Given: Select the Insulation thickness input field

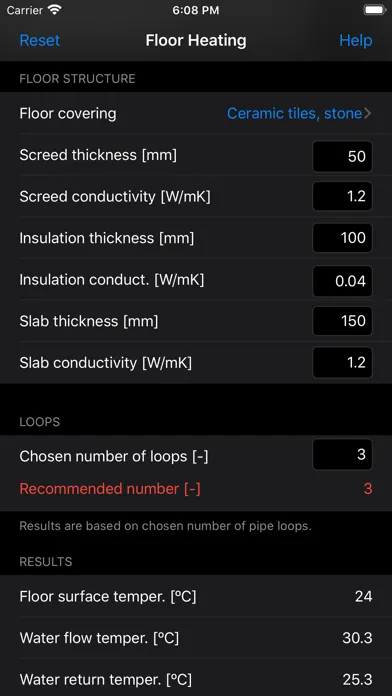Looking at the screenshot, I should pos(342,238).
